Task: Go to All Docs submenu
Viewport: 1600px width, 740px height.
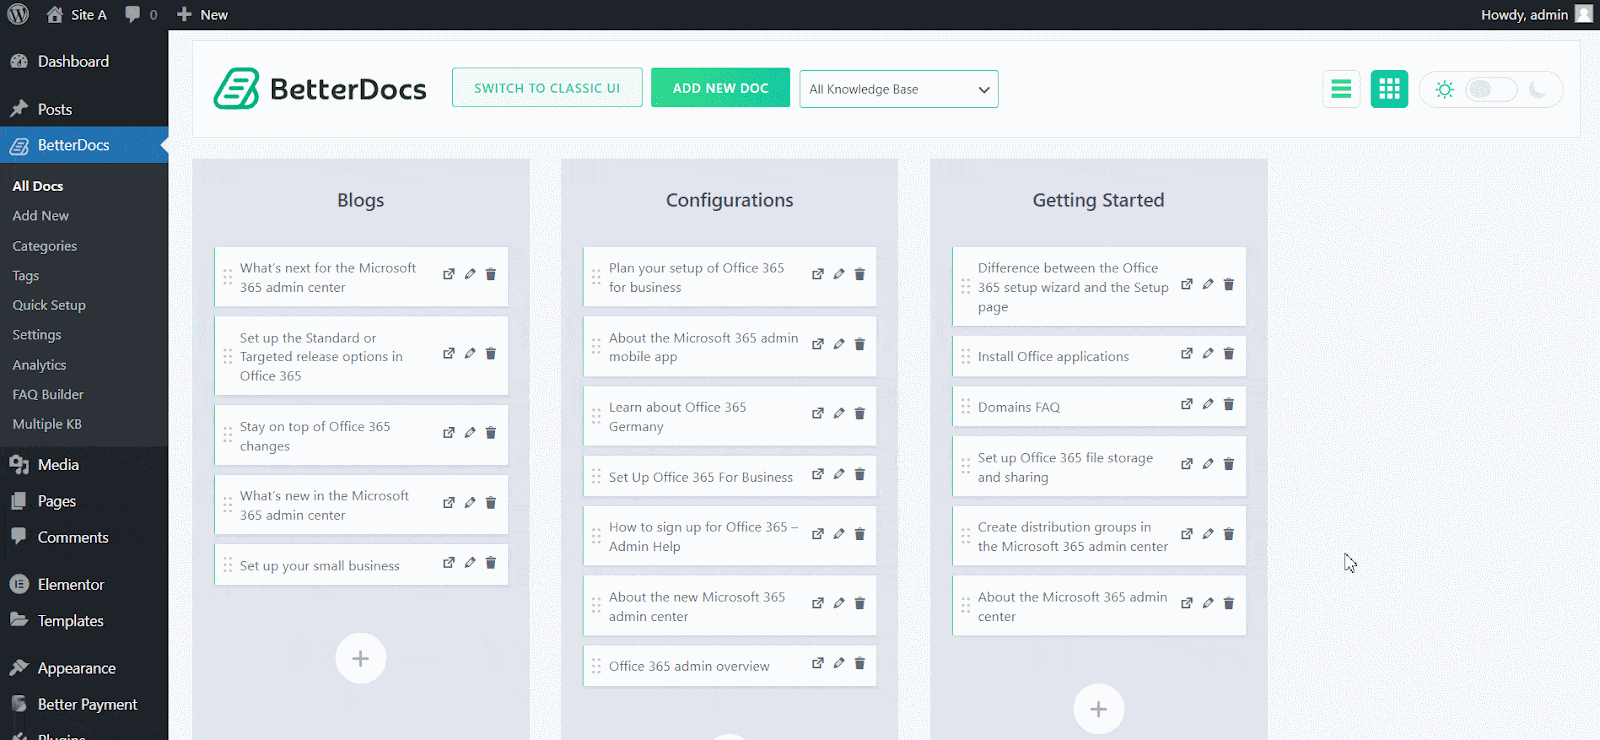Action: pos(38,186)
